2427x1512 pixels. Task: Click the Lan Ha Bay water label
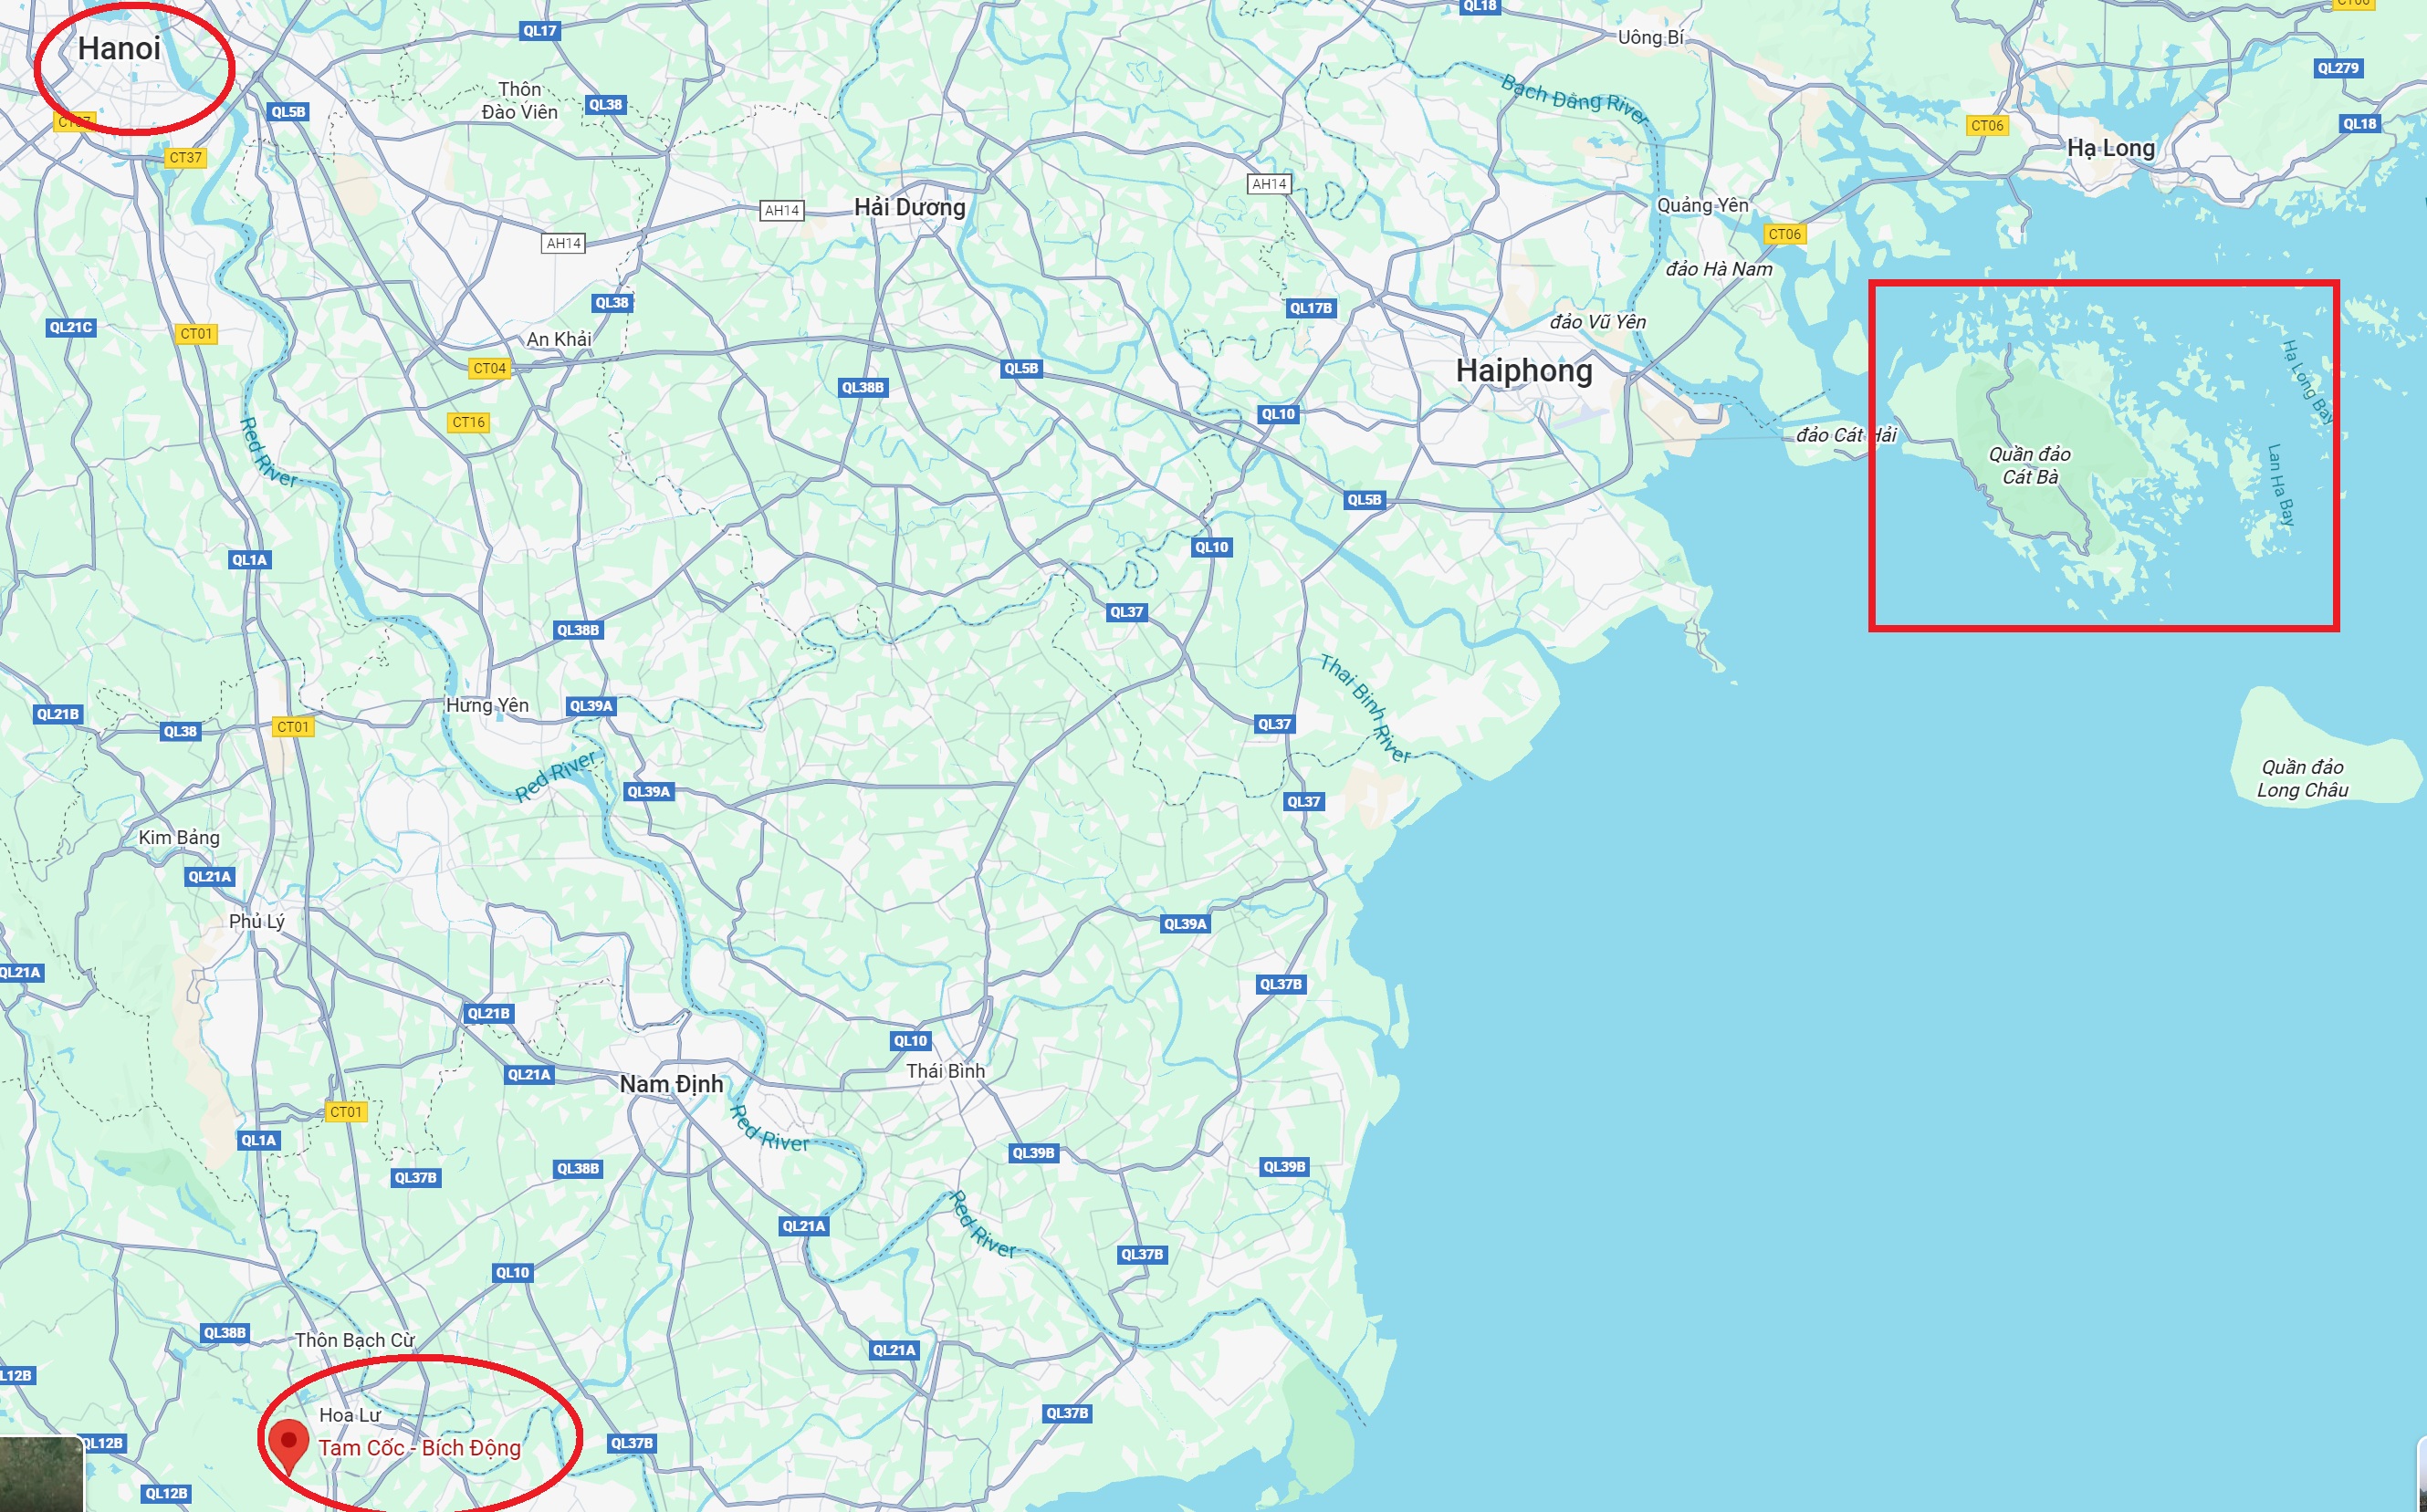click(x=2280, y=485)
